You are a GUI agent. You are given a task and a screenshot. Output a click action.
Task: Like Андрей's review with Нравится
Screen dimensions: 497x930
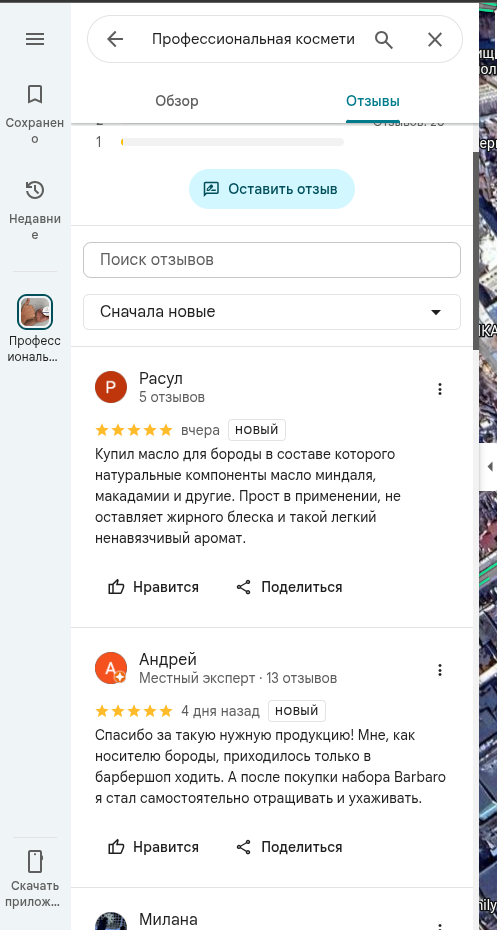pos(153,847)
